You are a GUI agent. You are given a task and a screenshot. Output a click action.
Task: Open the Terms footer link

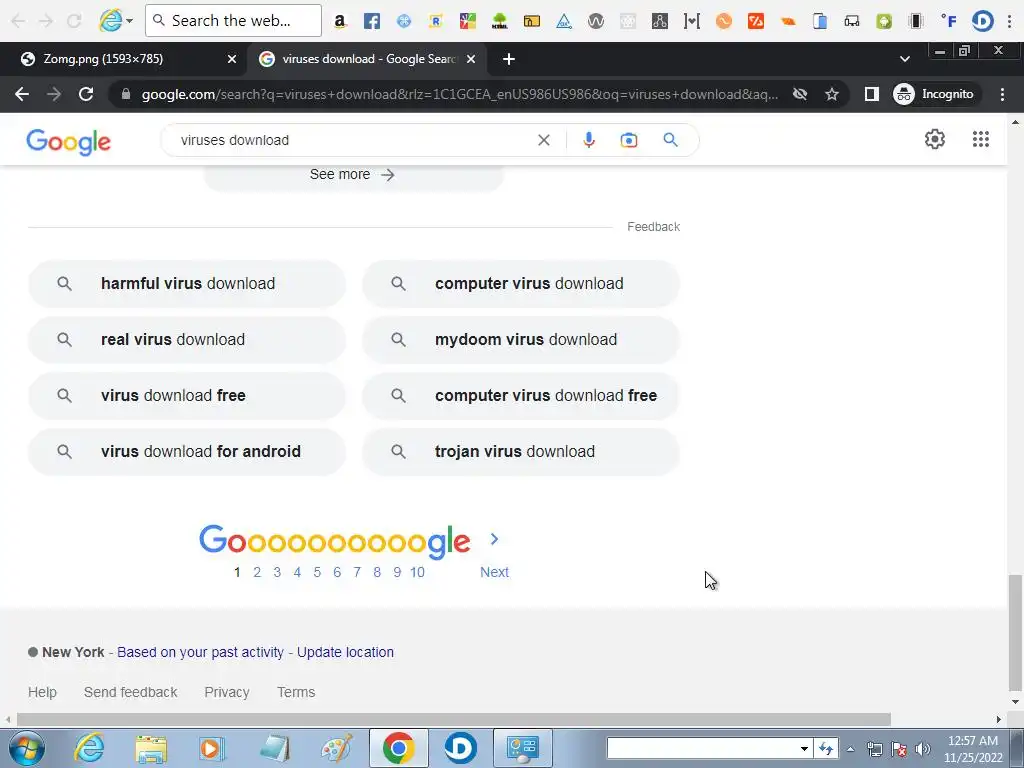click(x=296, y=692)
